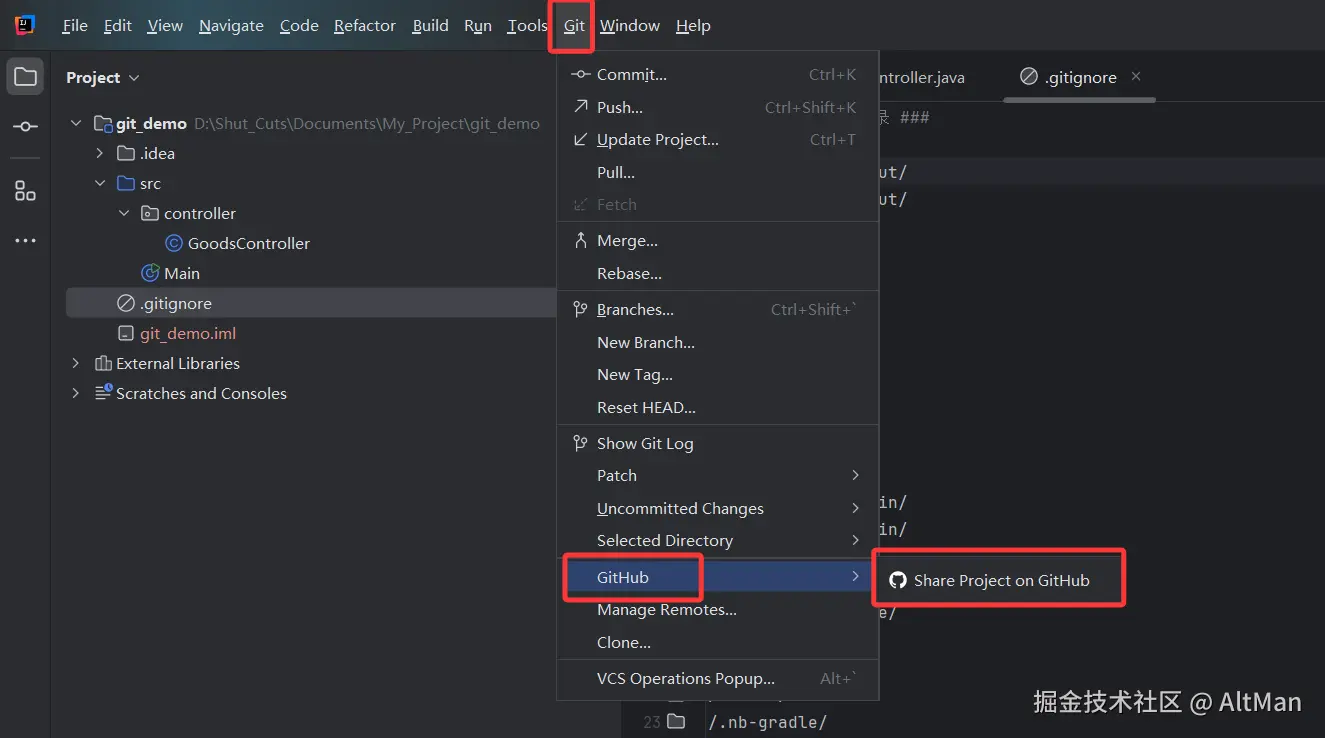Viewport: 1325px width, 738px height.
Task: Select GitHub submenu entry
Action: pyautogui.click(x=718, y=577)
